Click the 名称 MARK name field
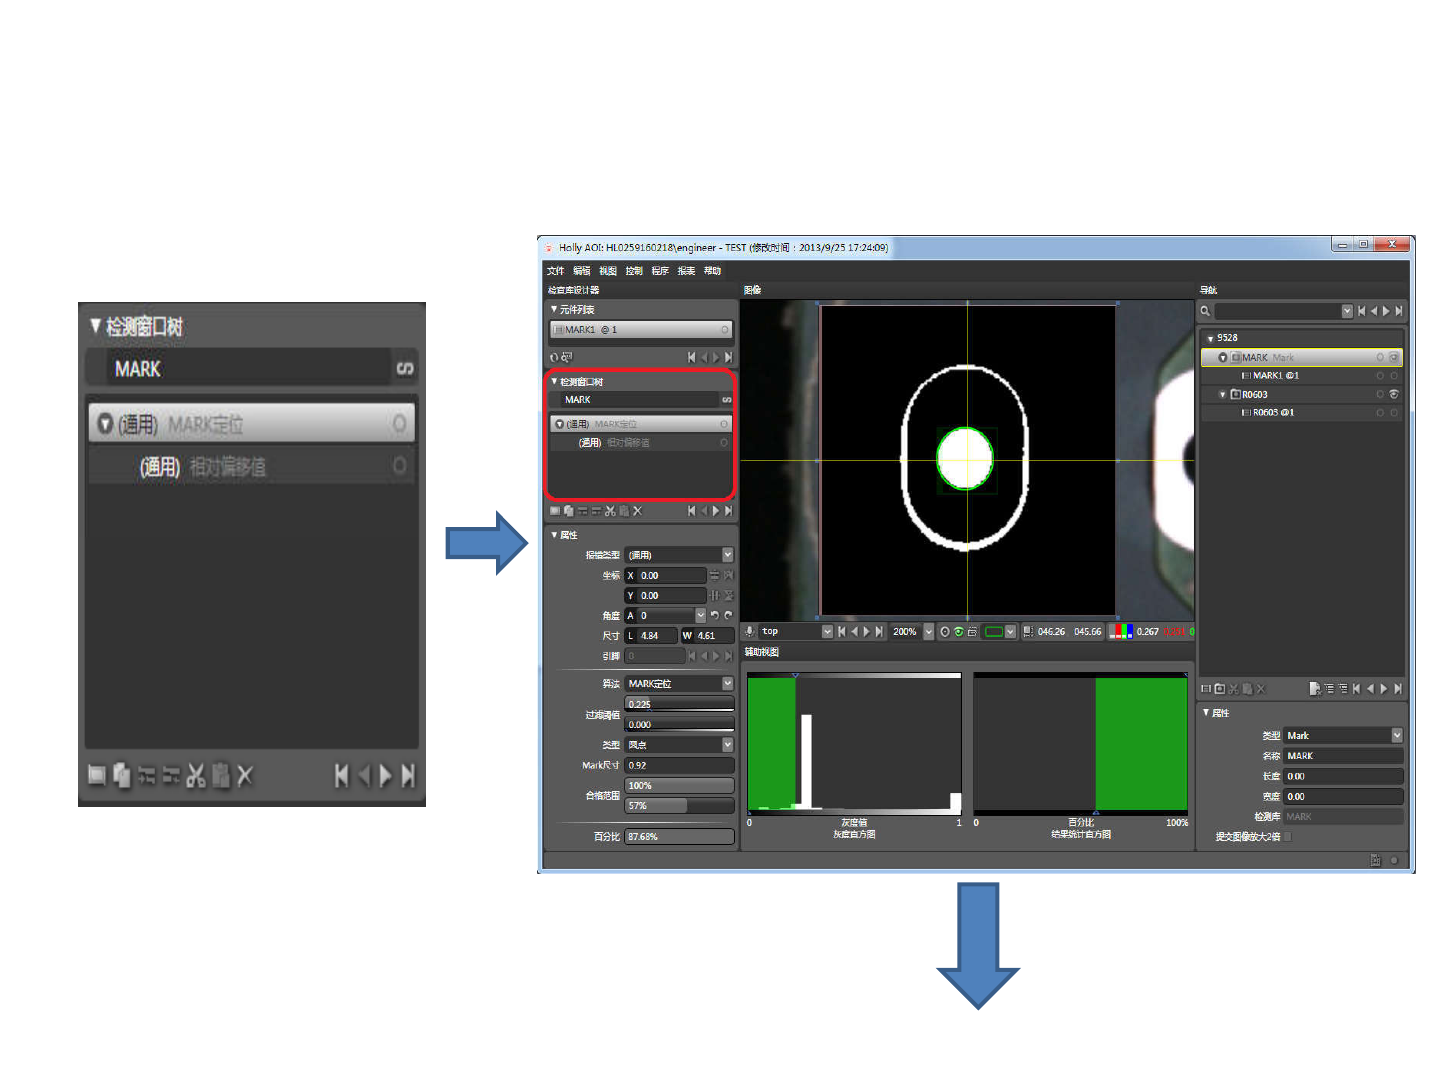1433x1075 pixels. coord(1343,756)
